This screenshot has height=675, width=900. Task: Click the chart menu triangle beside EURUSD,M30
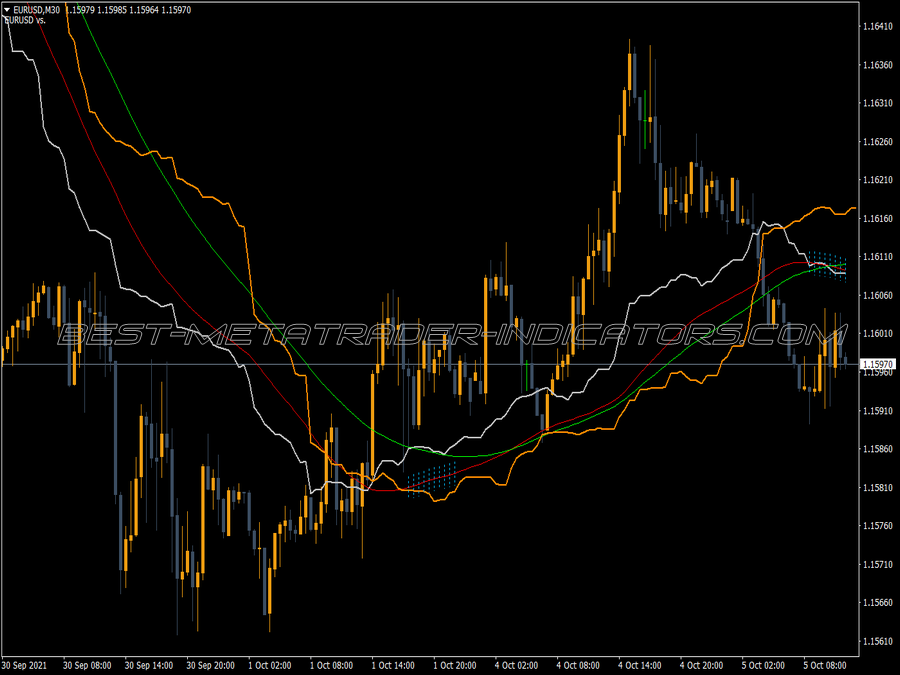coord(7,10)
